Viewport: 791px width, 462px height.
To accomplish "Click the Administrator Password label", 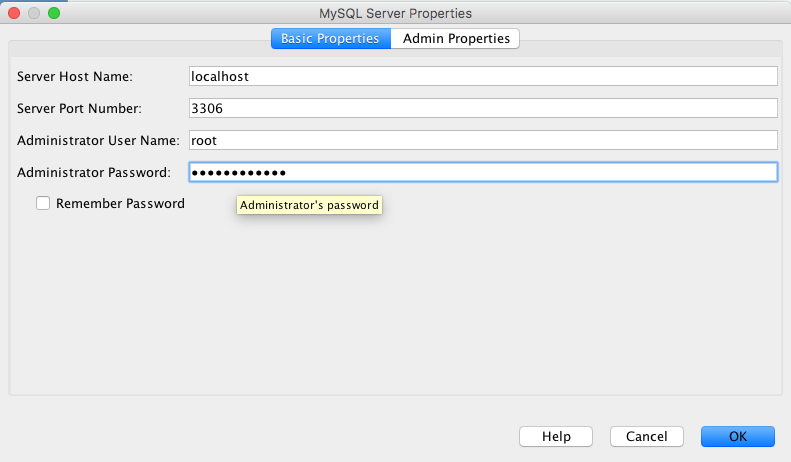I will pyautogui.click(x=94, y=172).
